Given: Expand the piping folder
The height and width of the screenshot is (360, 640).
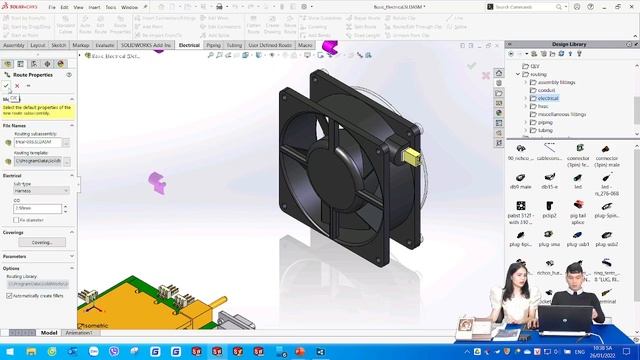Looking at the screenshot, I should (x=526, y=122).
